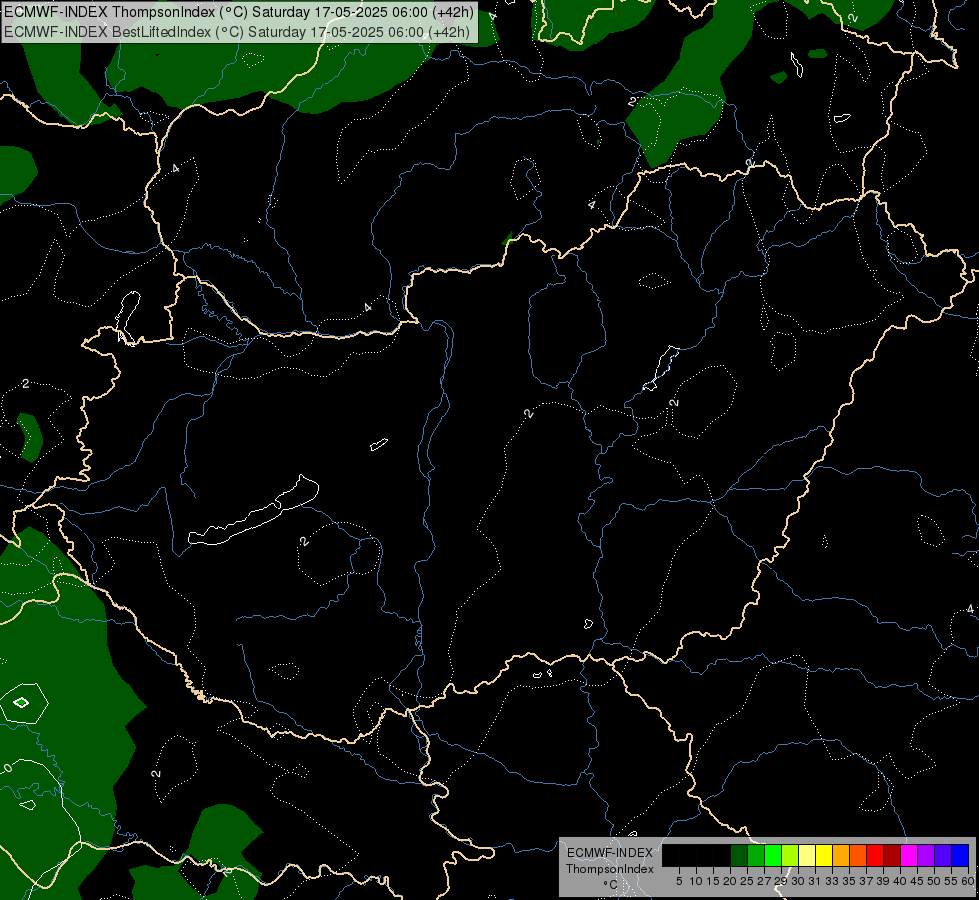This screenshot has width=979, height=900.
Task: Click the dark green 20–25 legend swatch
Action: tap(739, 855)
